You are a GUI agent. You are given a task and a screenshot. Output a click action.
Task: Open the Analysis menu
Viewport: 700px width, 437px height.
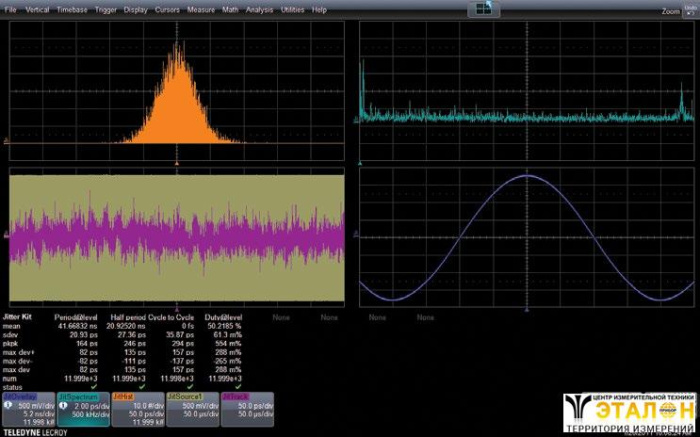(259, 9)
